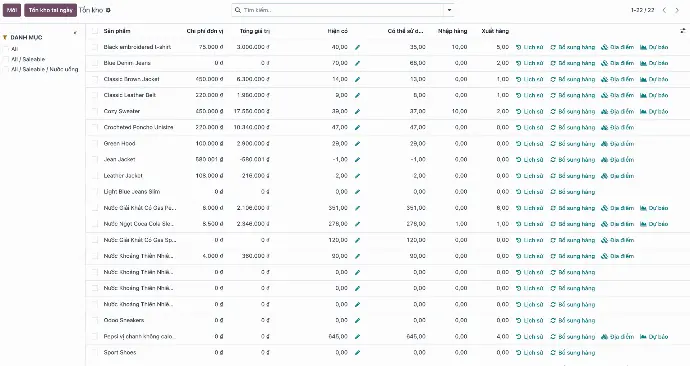Sort by the Sản phẩm column header

click(x=117, y=31)
